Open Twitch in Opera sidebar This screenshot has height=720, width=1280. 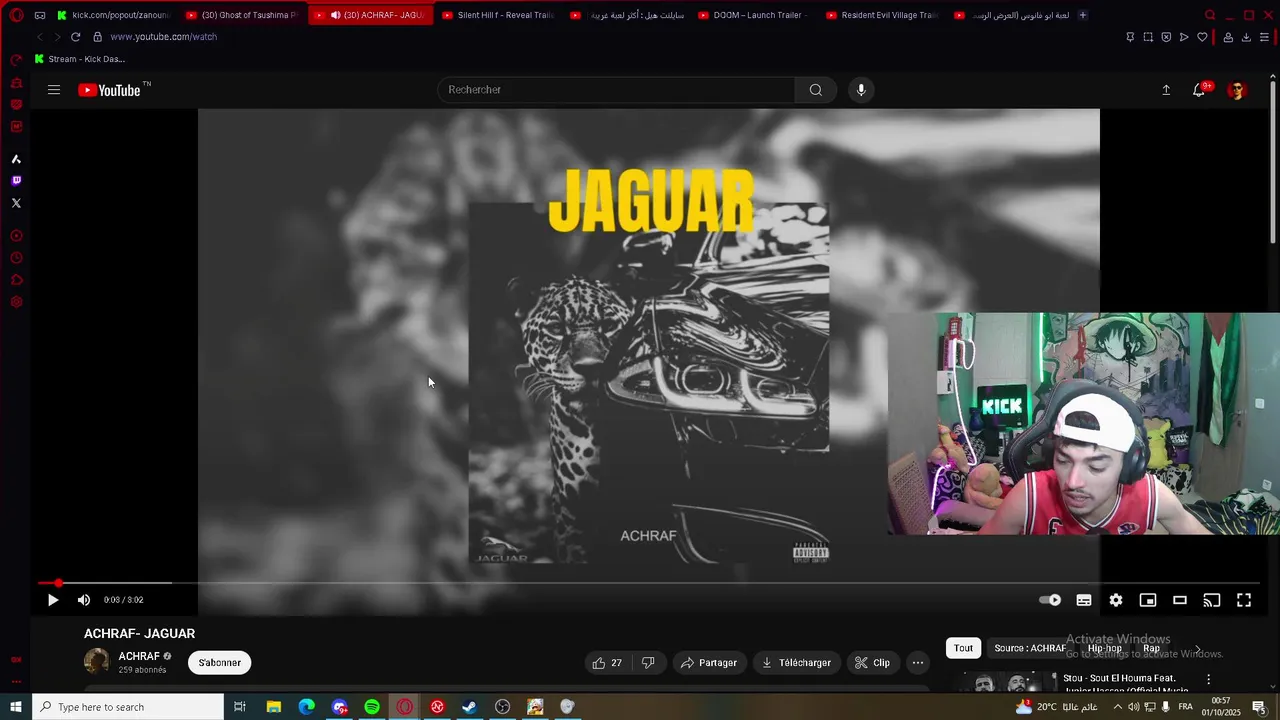(x=16, y=181)
